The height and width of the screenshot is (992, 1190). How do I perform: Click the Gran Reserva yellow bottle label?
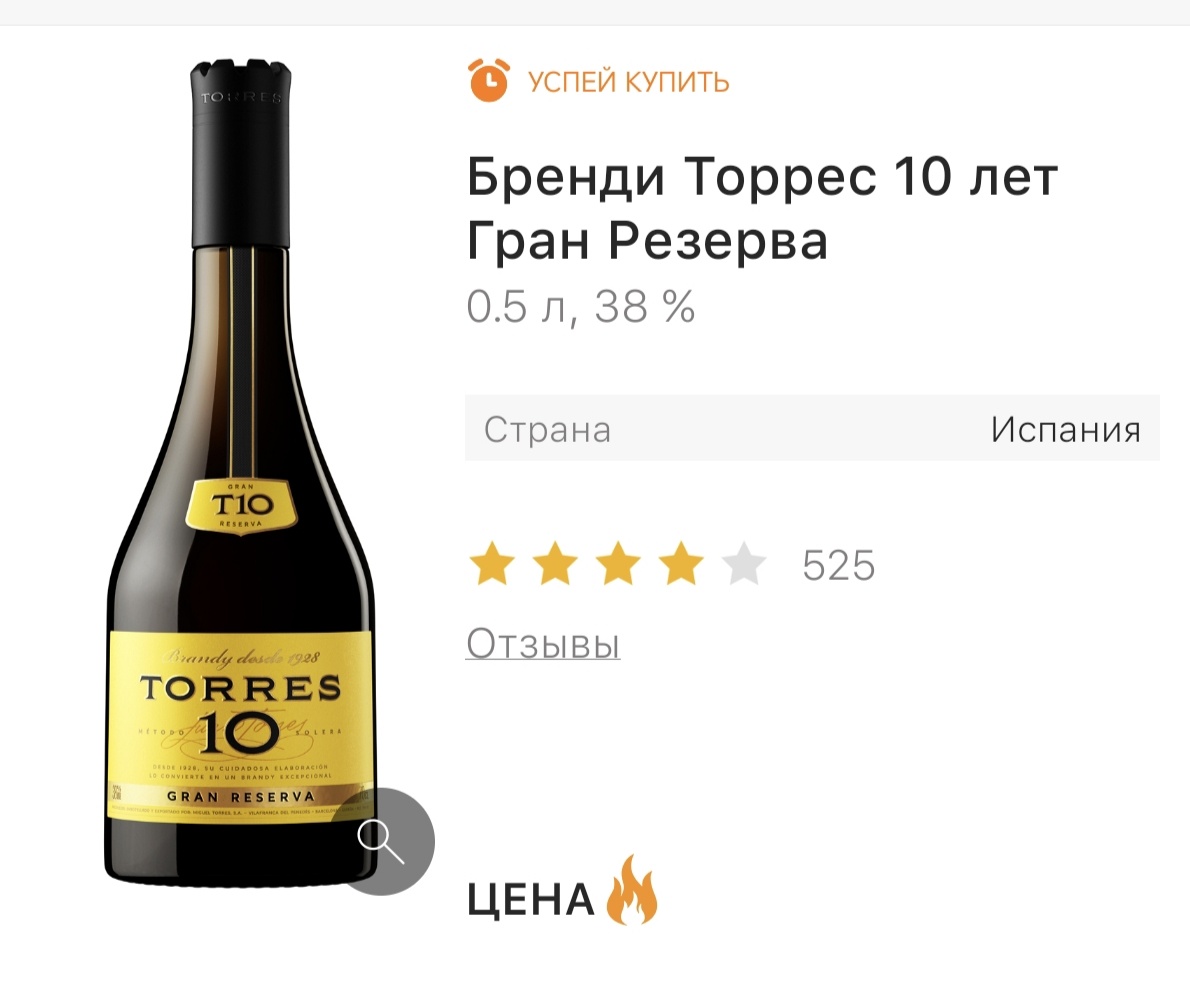point(241,726)
